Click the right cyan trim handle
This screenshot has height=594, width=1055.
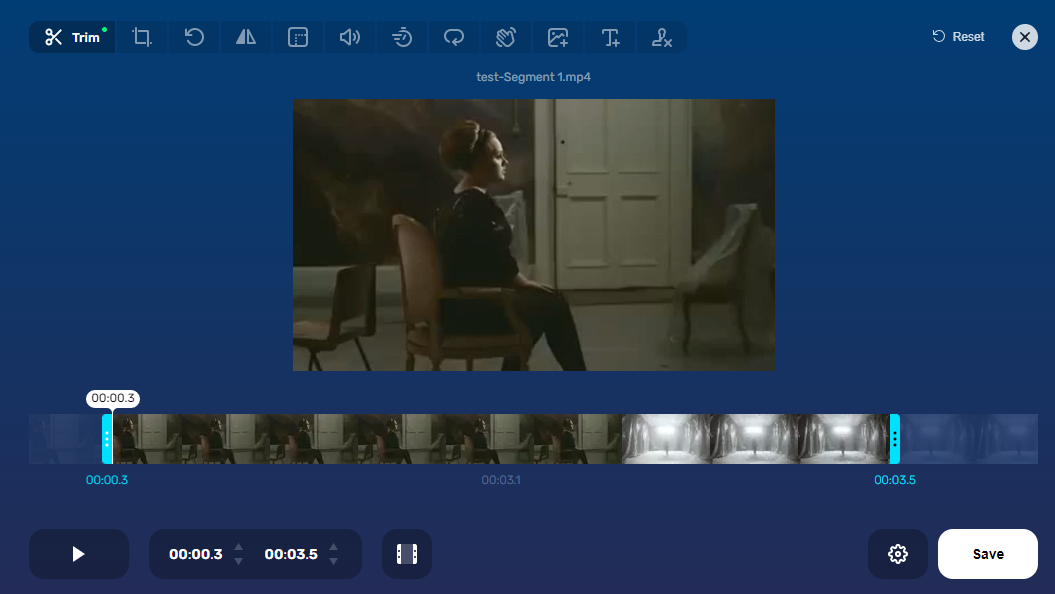[895, 439]
